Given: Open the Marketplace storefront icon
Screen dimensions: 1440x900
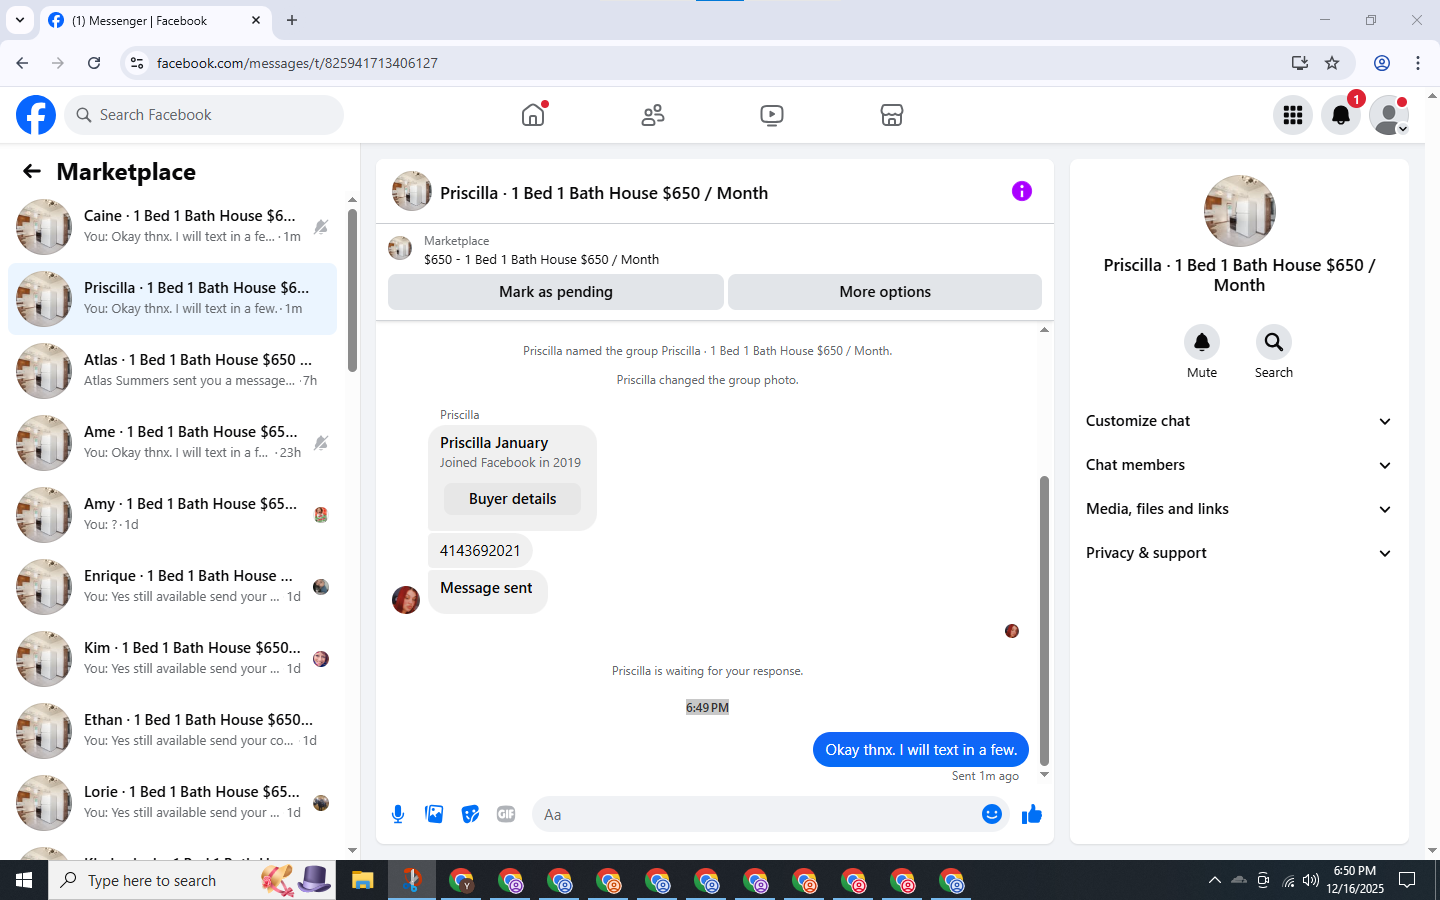Looking at the screenshot, I should click(x=892, y=115).
